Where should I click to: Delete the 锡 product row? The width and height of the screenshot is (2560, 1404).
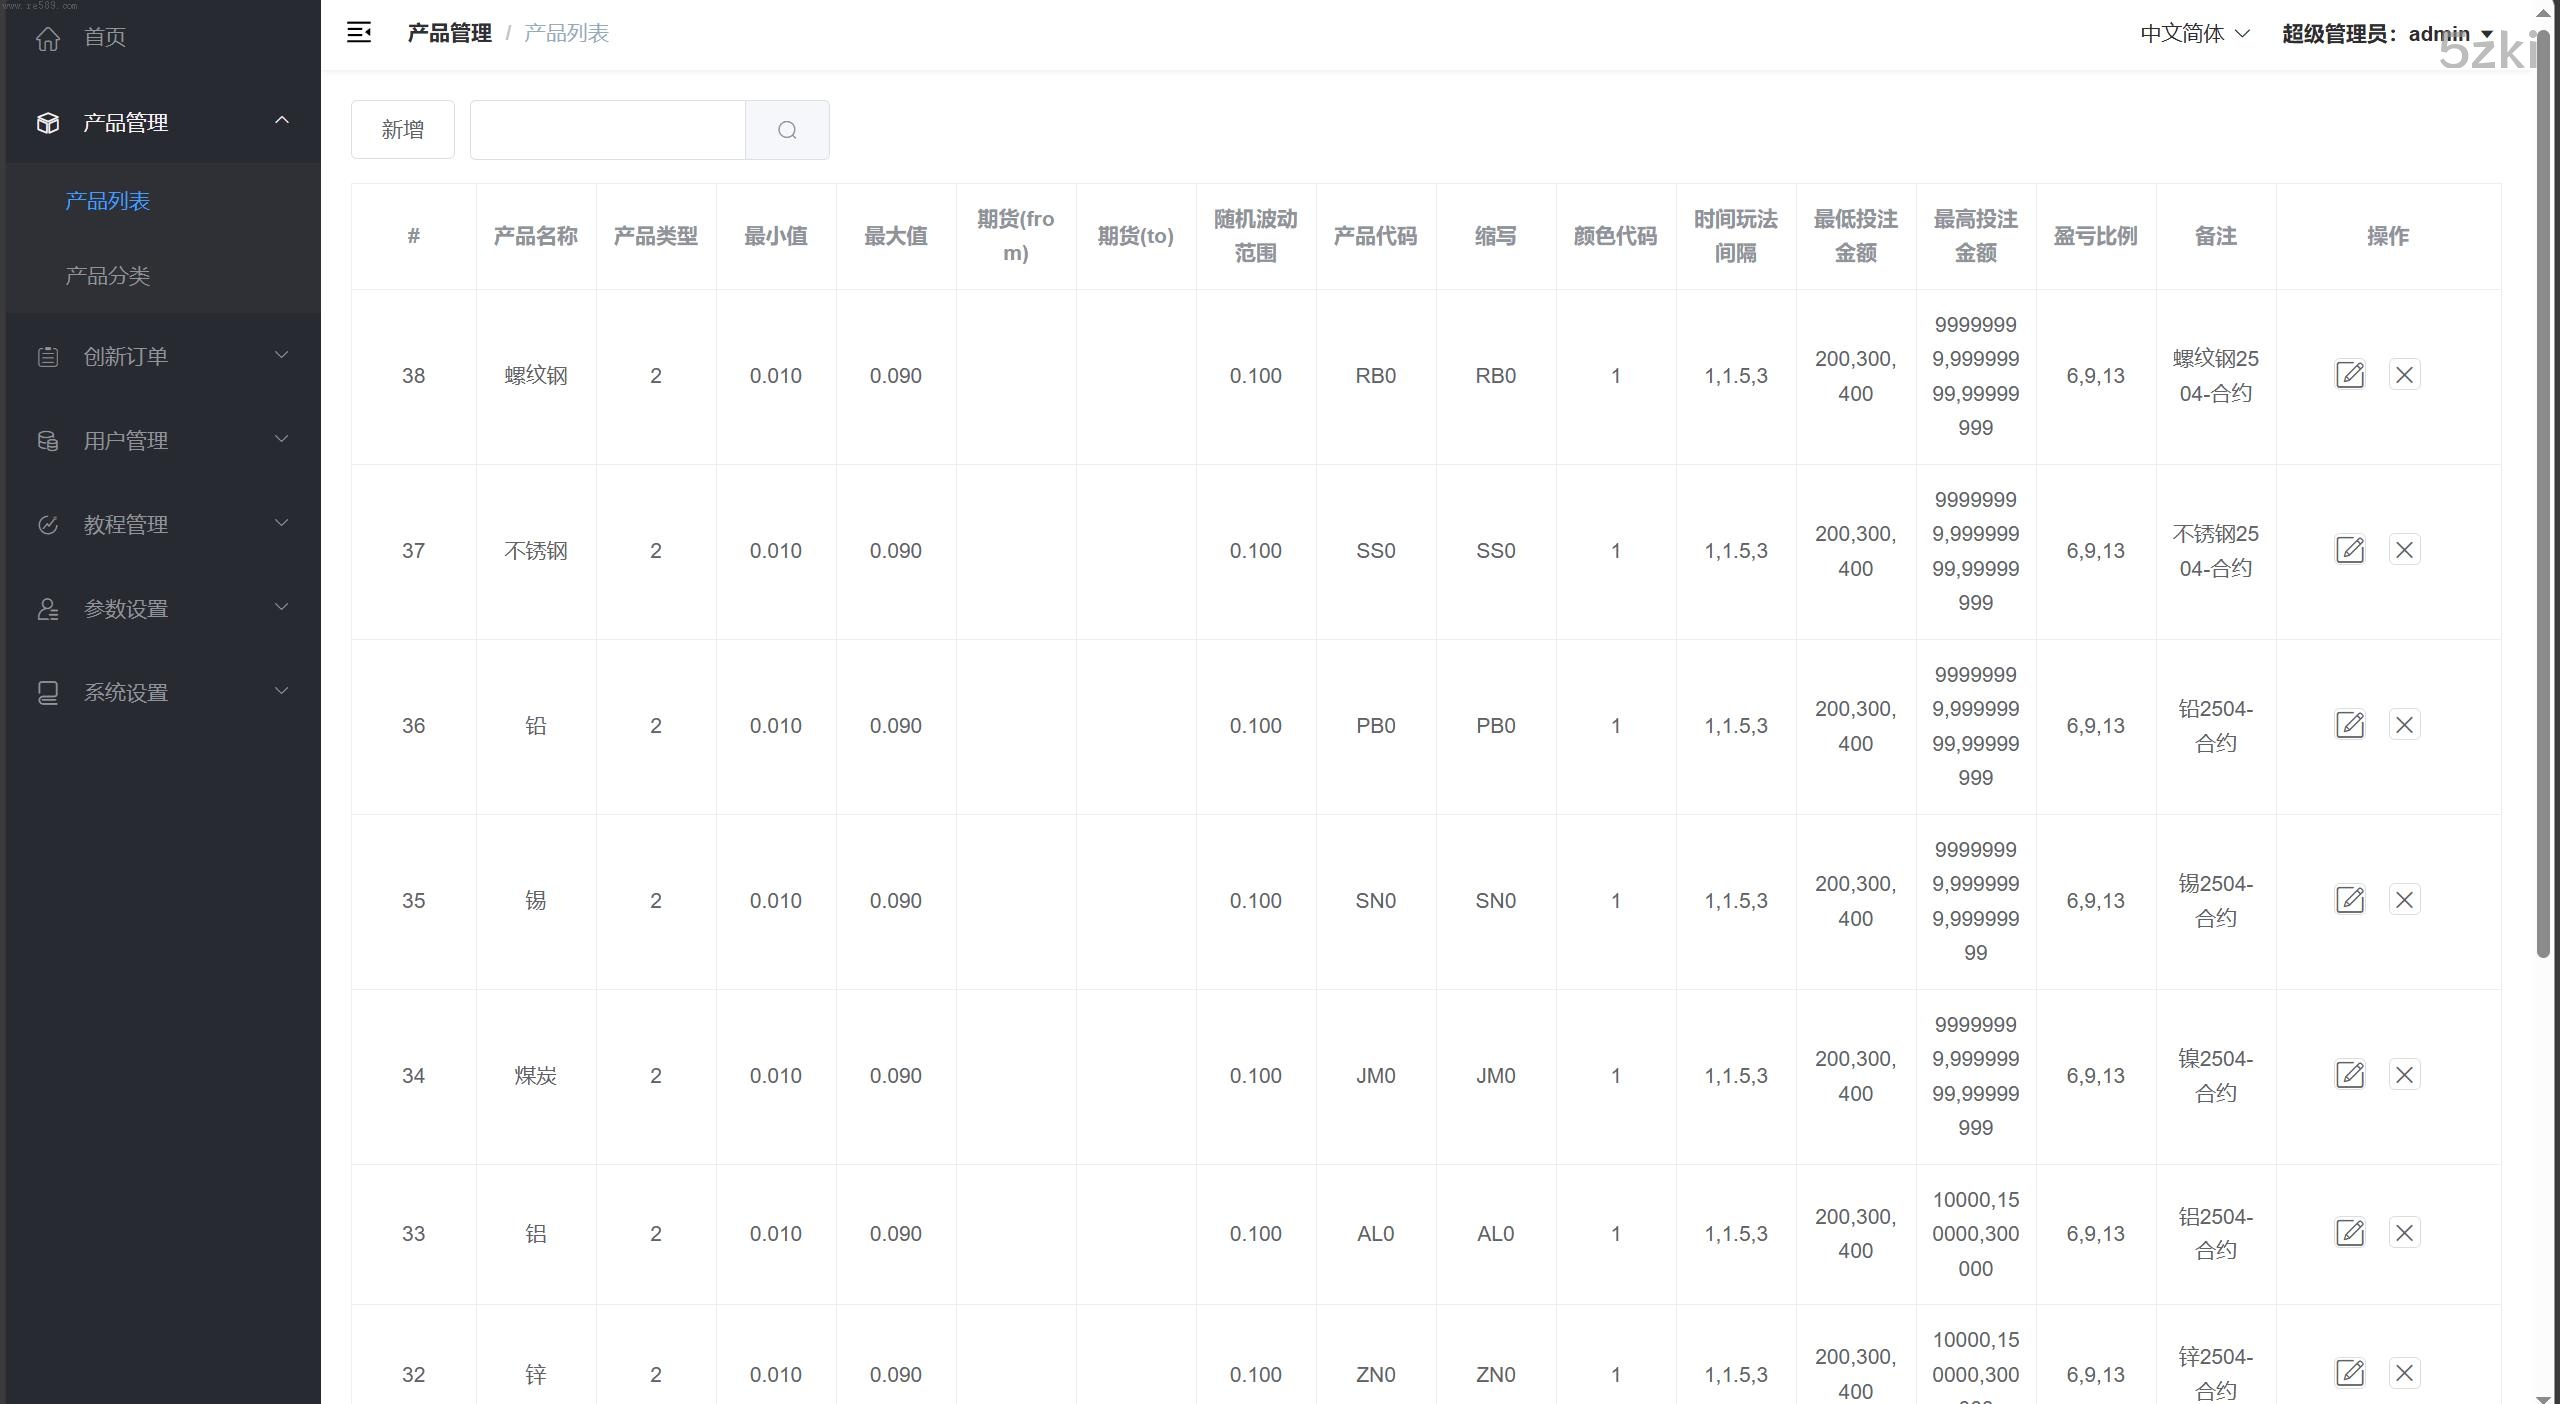coord(2404,900)
